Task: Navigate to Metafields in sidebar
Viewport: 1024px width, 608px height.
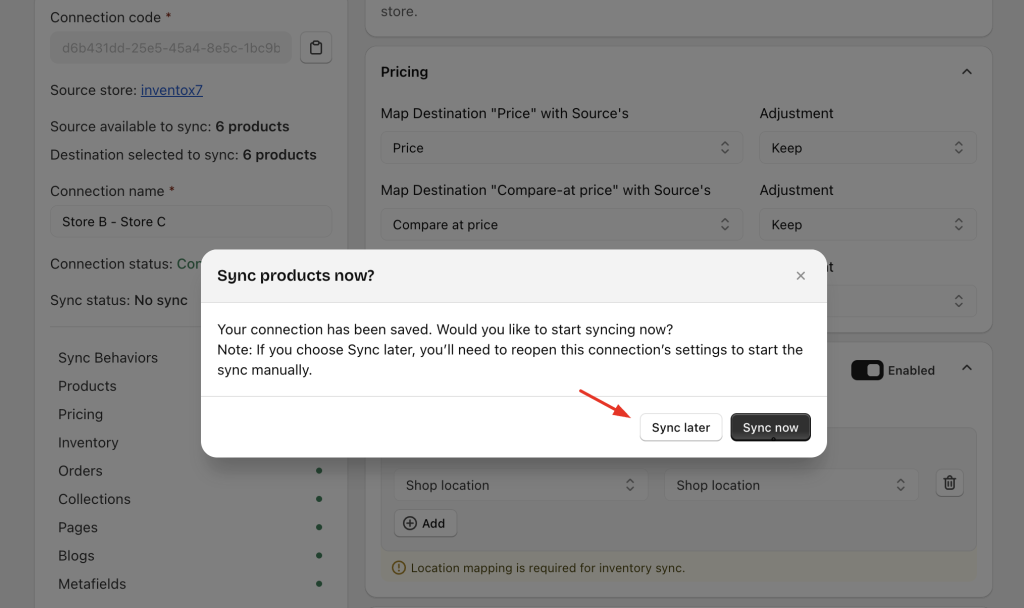Action: click(x=92, y=584)
